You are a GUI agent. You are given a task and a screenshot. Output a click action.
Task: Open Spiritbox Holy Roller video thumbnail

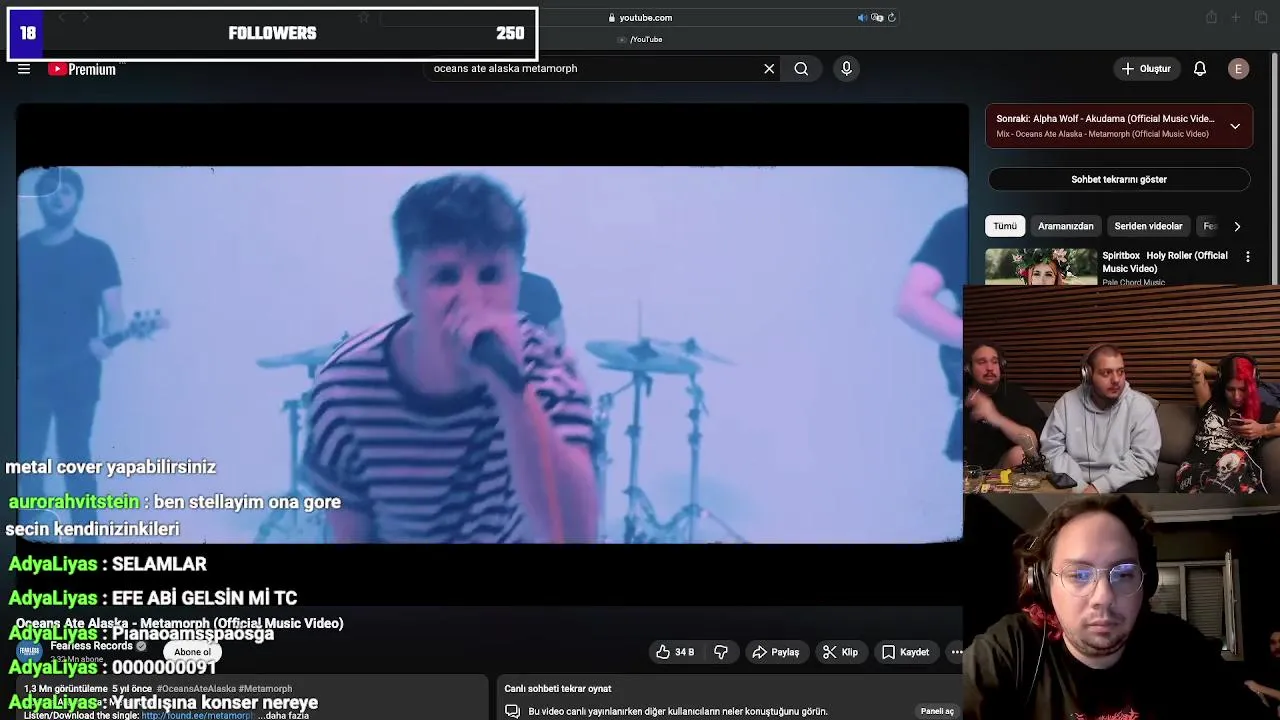pyautogui.click(x=1041, y=266)
